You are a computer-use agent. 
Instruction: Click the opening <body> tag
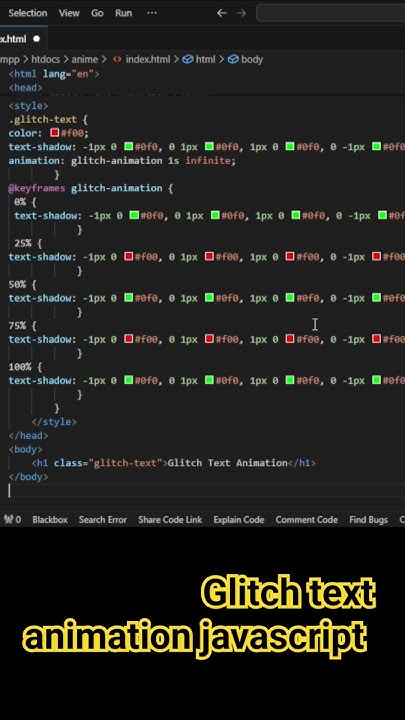coord(25,449)
